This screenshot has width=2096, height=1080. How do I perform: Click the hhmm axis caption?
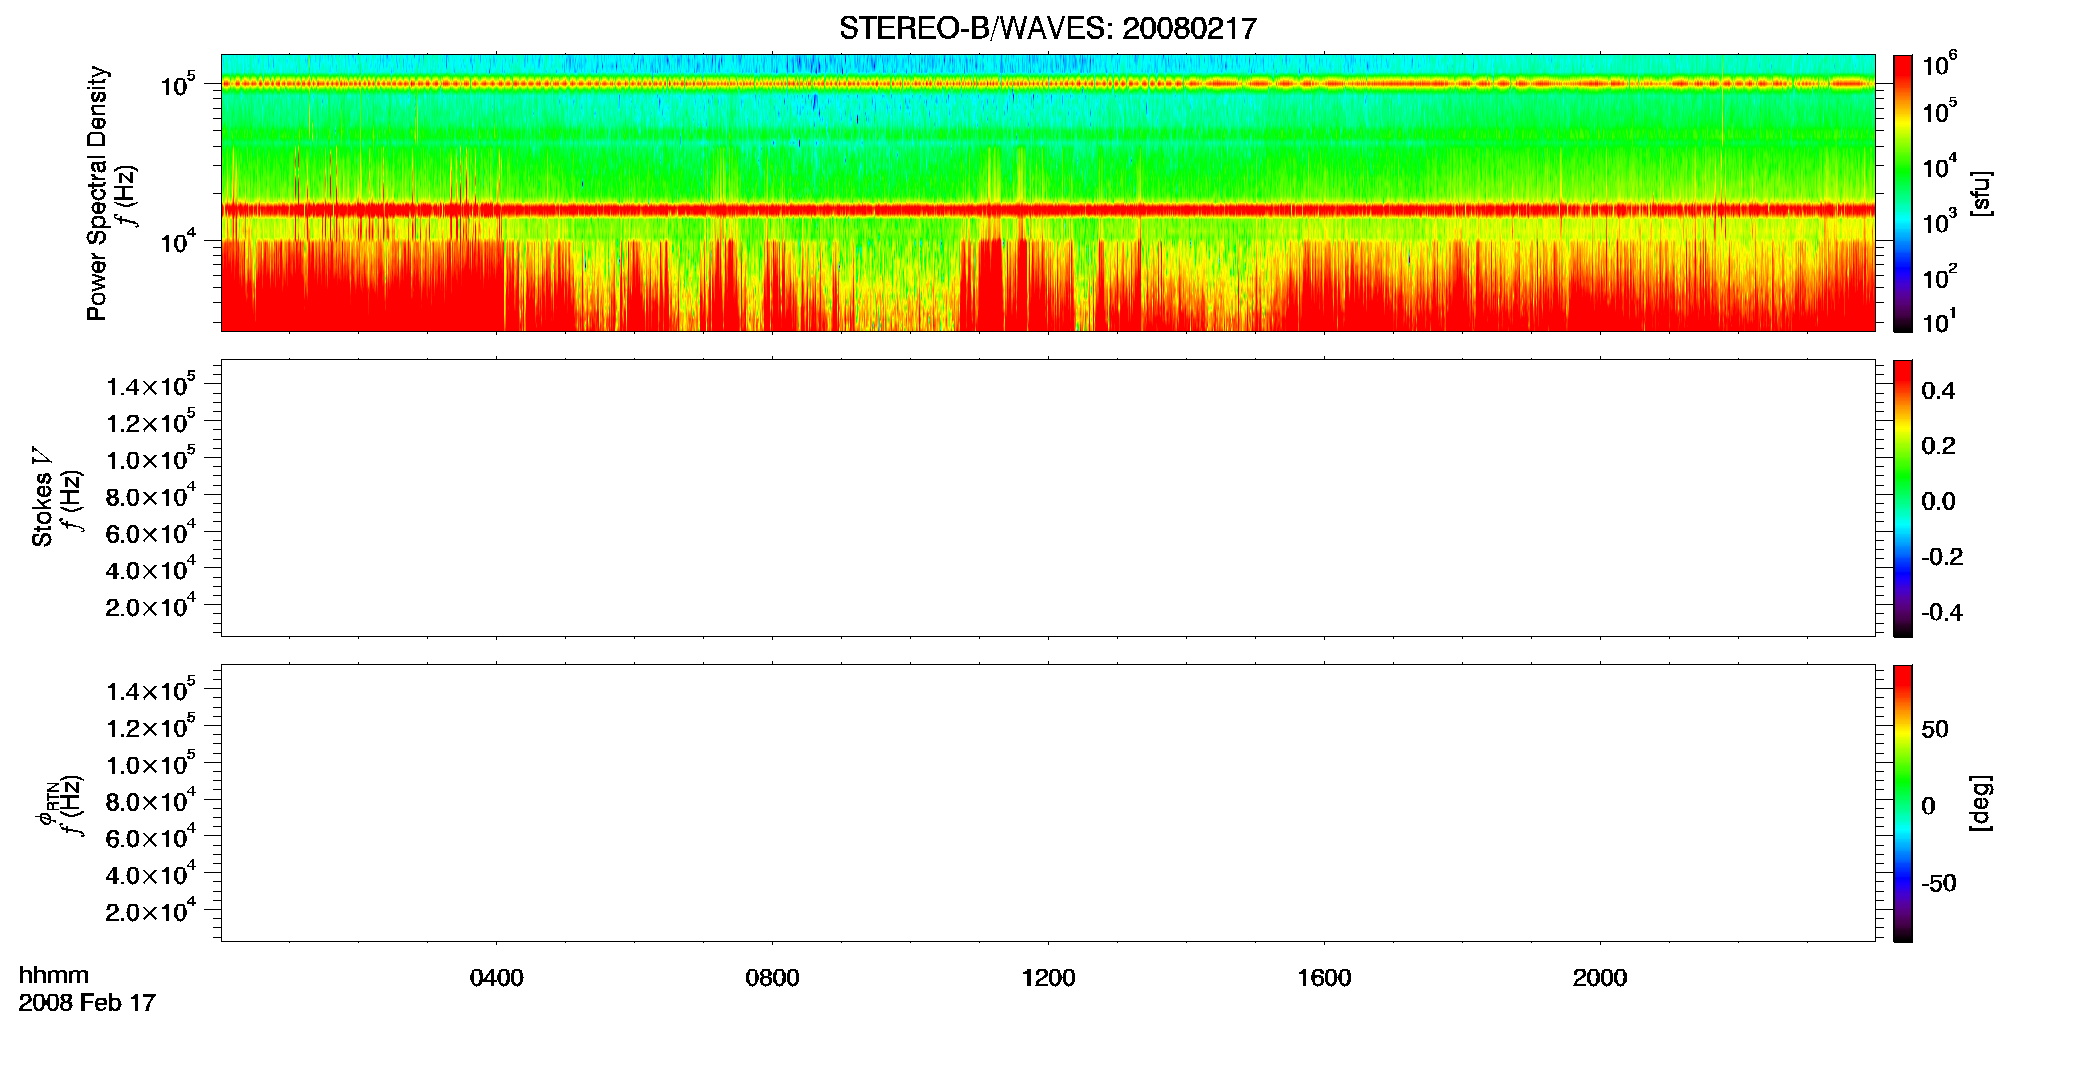pyautogui.click(x=54, y=975)
